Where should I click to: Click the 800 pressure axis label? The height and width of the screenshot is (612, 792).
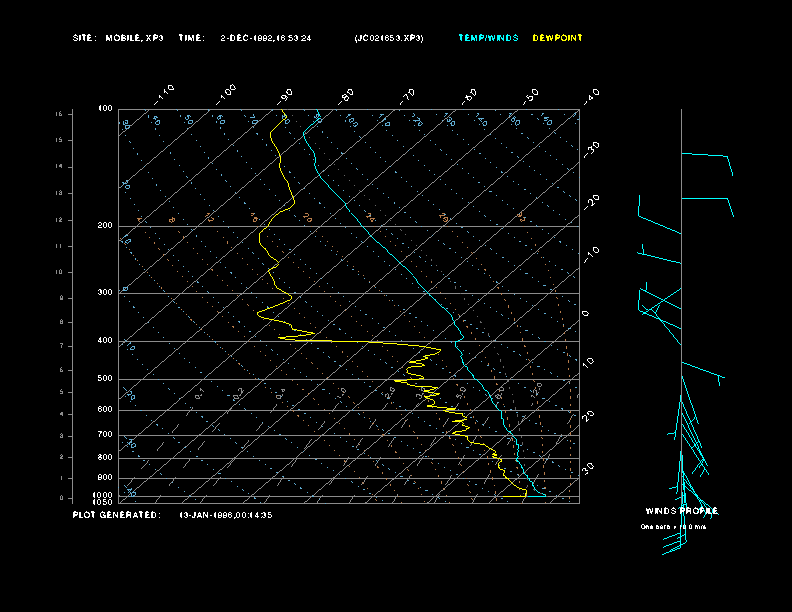pyautogui.click(x=105, y=457)
